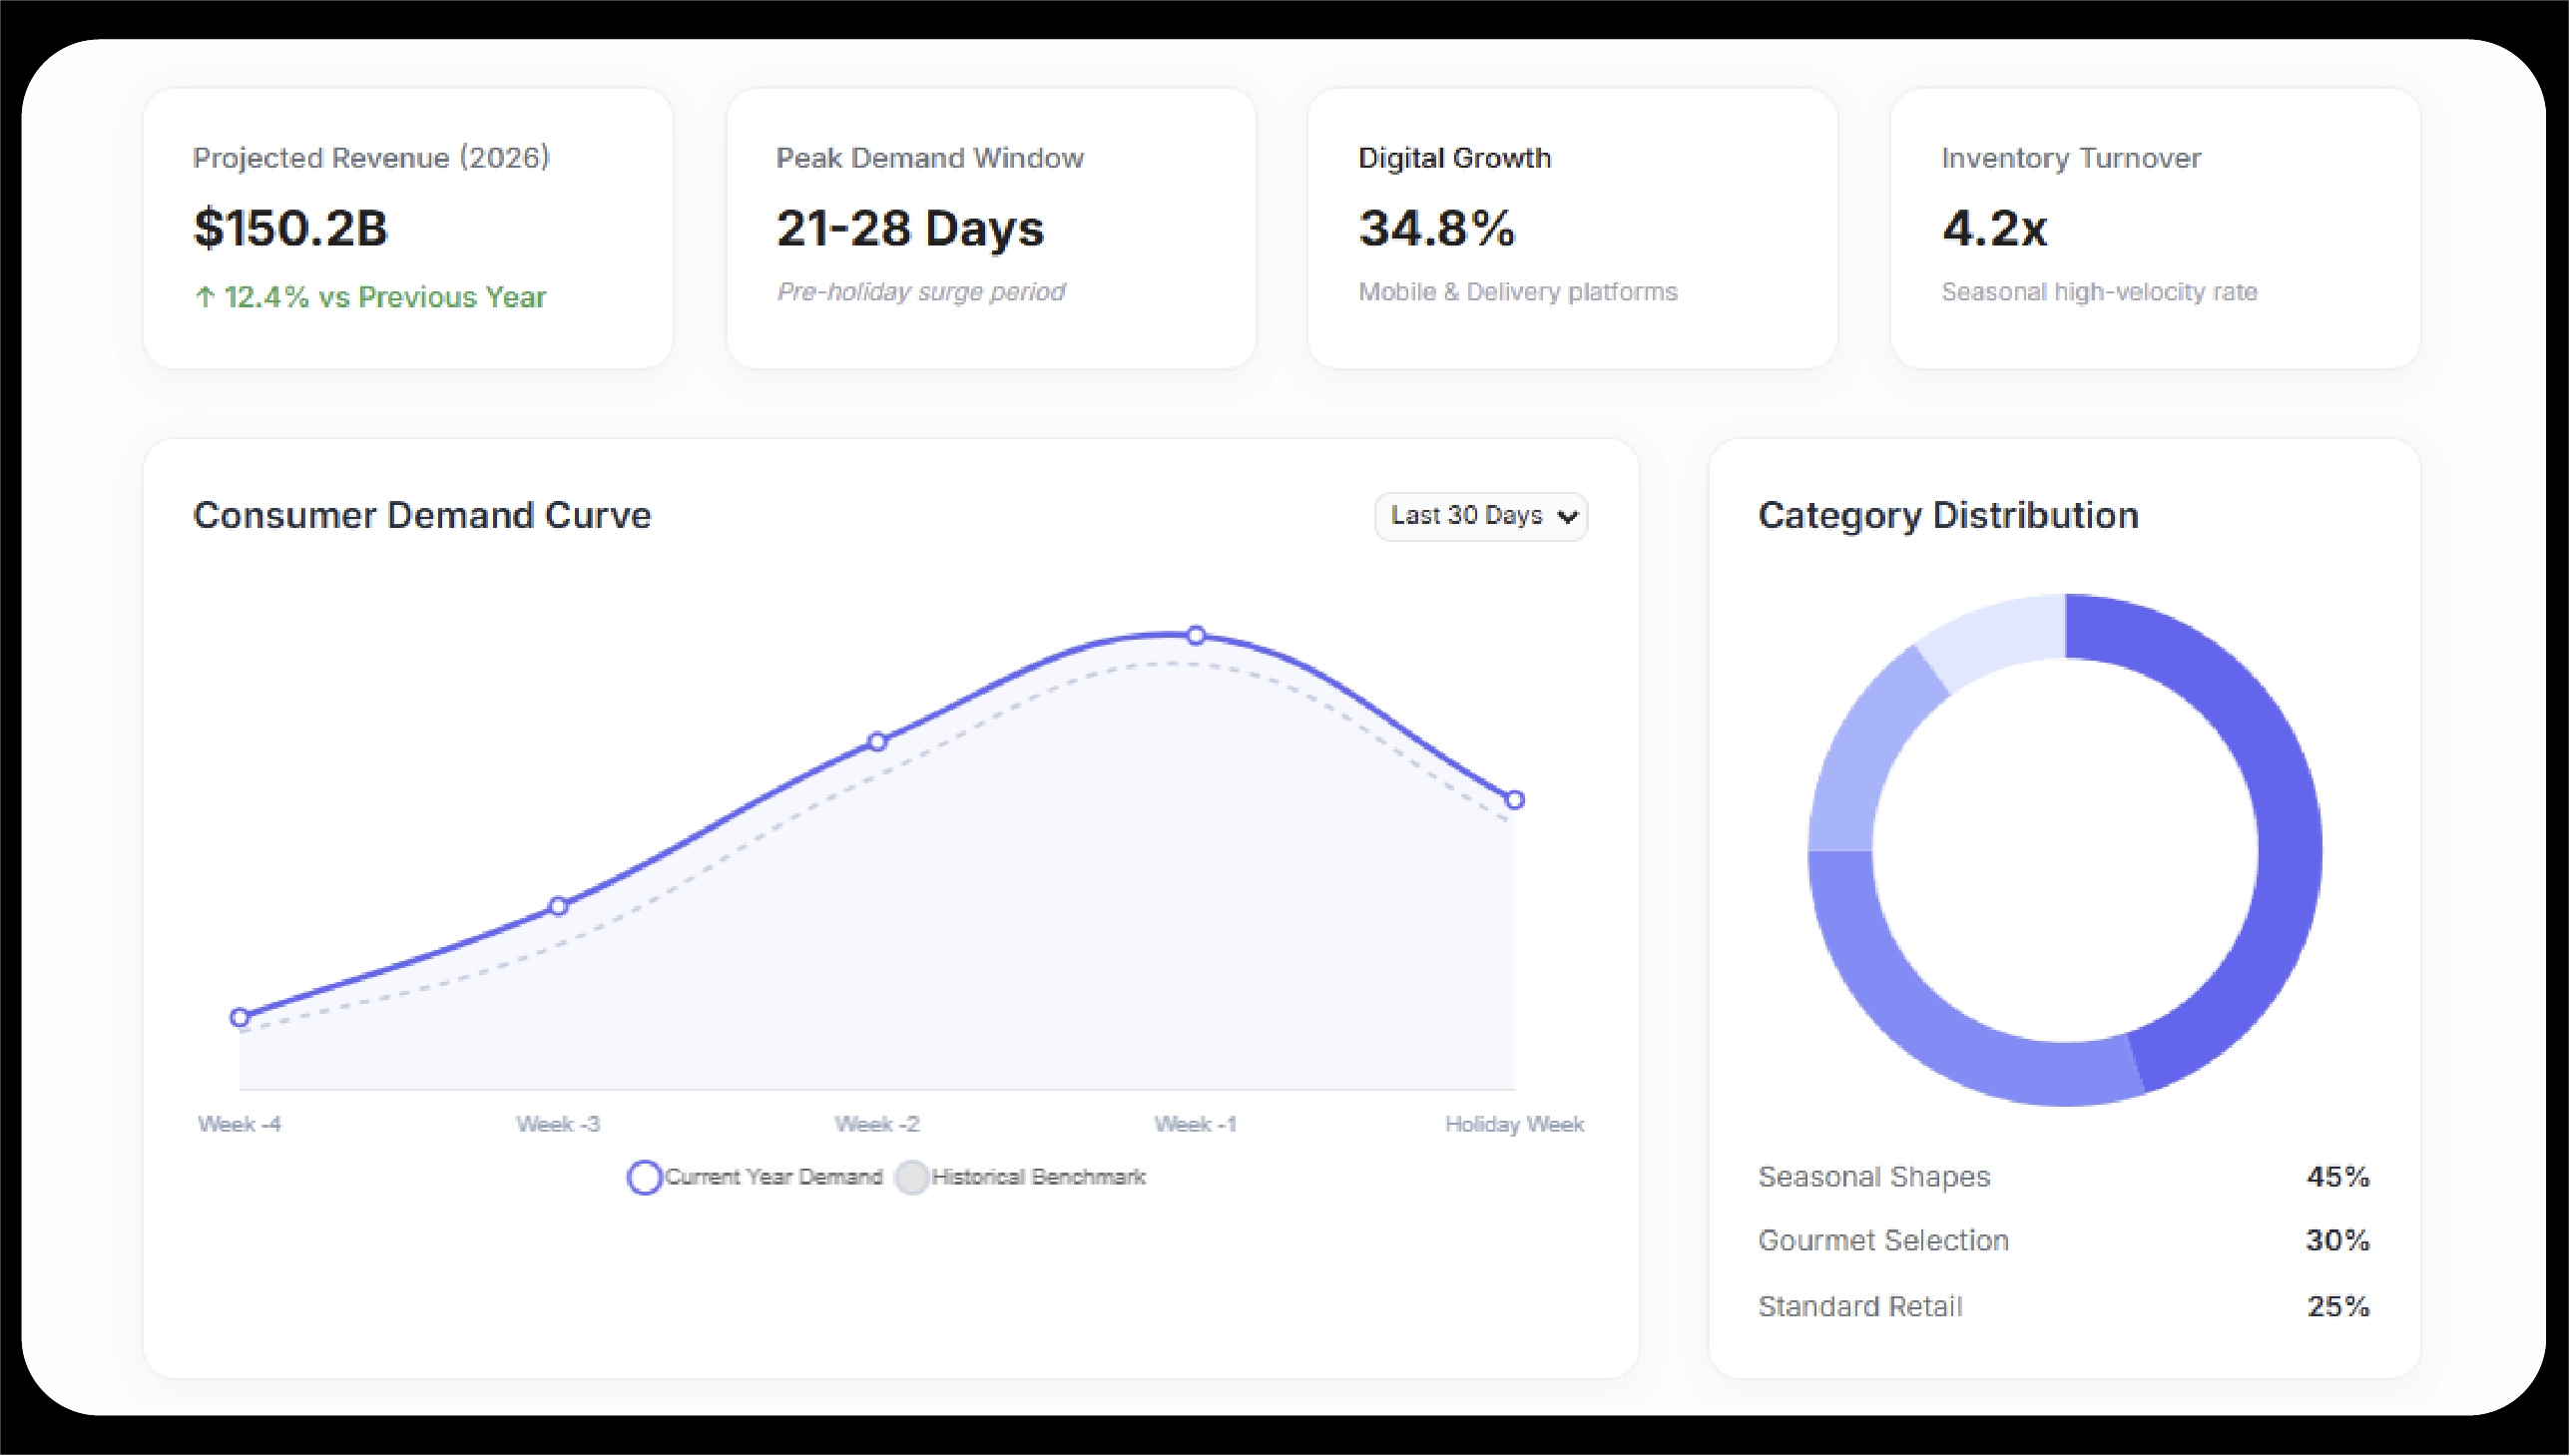Image resolution: width=2570 pixels, height=1456 pixels.
Task: Select the Inventory Turnover card
Action: tap(2155, 228)
